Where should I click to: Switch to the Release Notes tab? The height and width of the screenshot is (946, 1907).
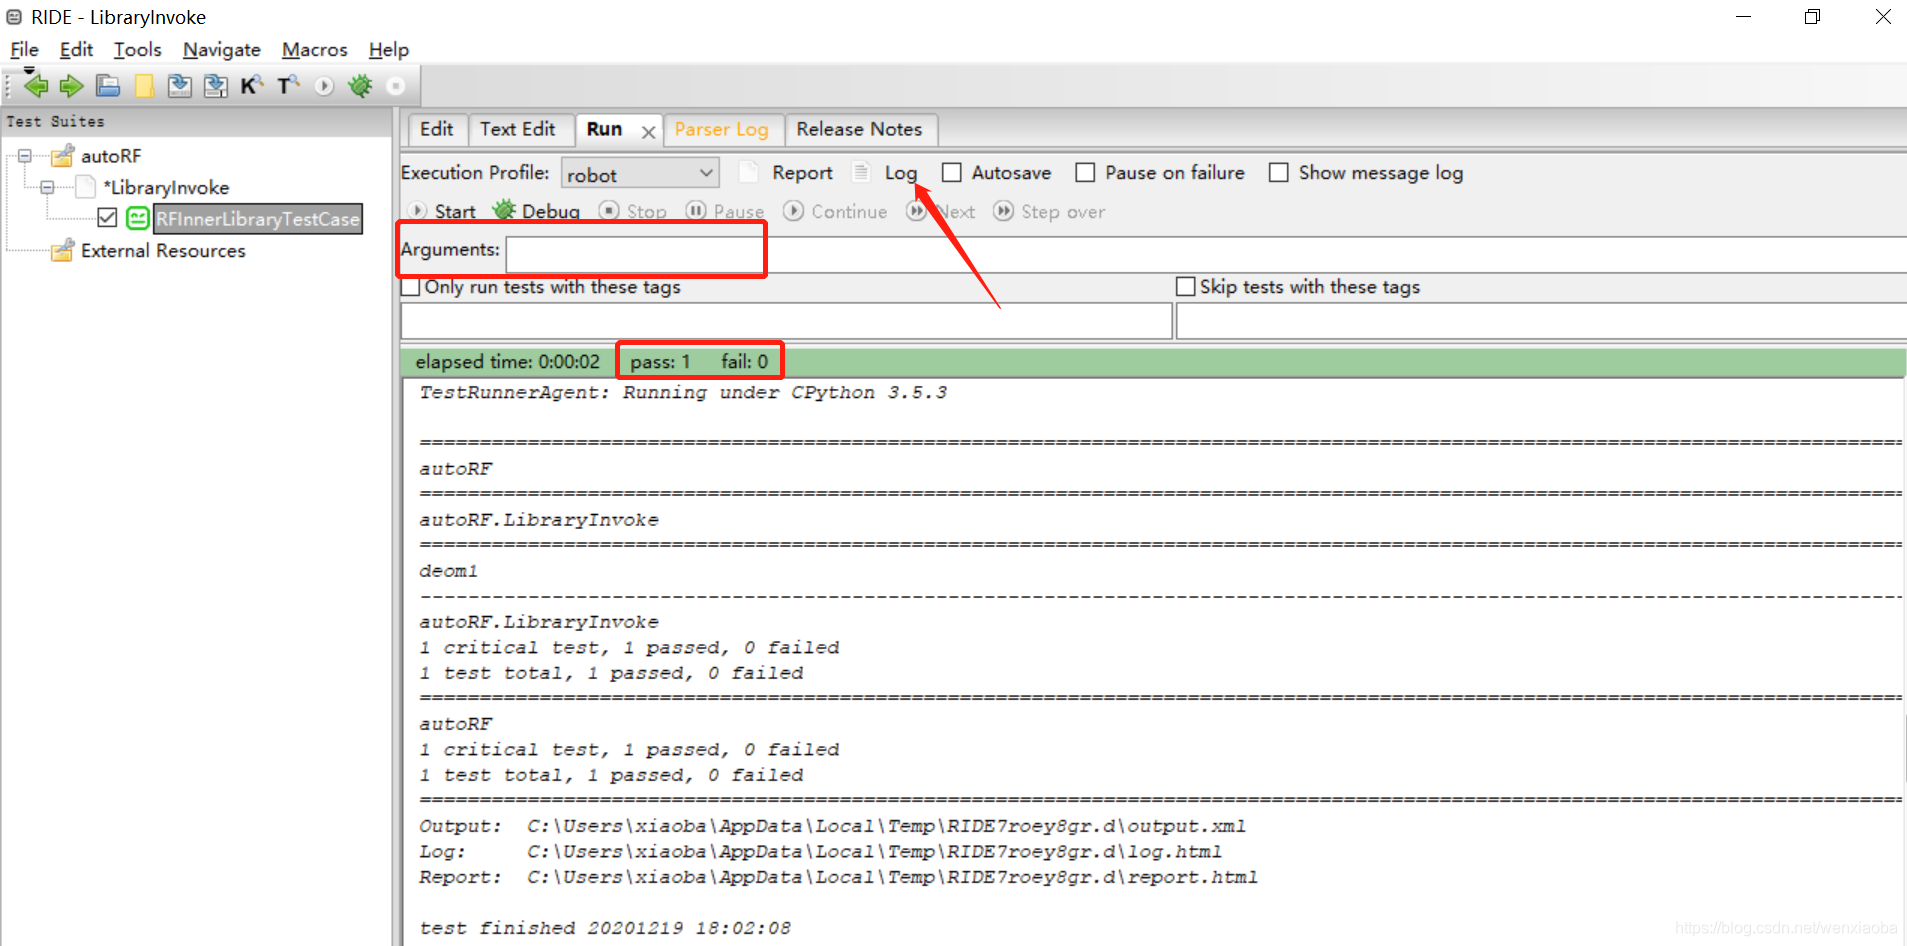coord(859,129)
